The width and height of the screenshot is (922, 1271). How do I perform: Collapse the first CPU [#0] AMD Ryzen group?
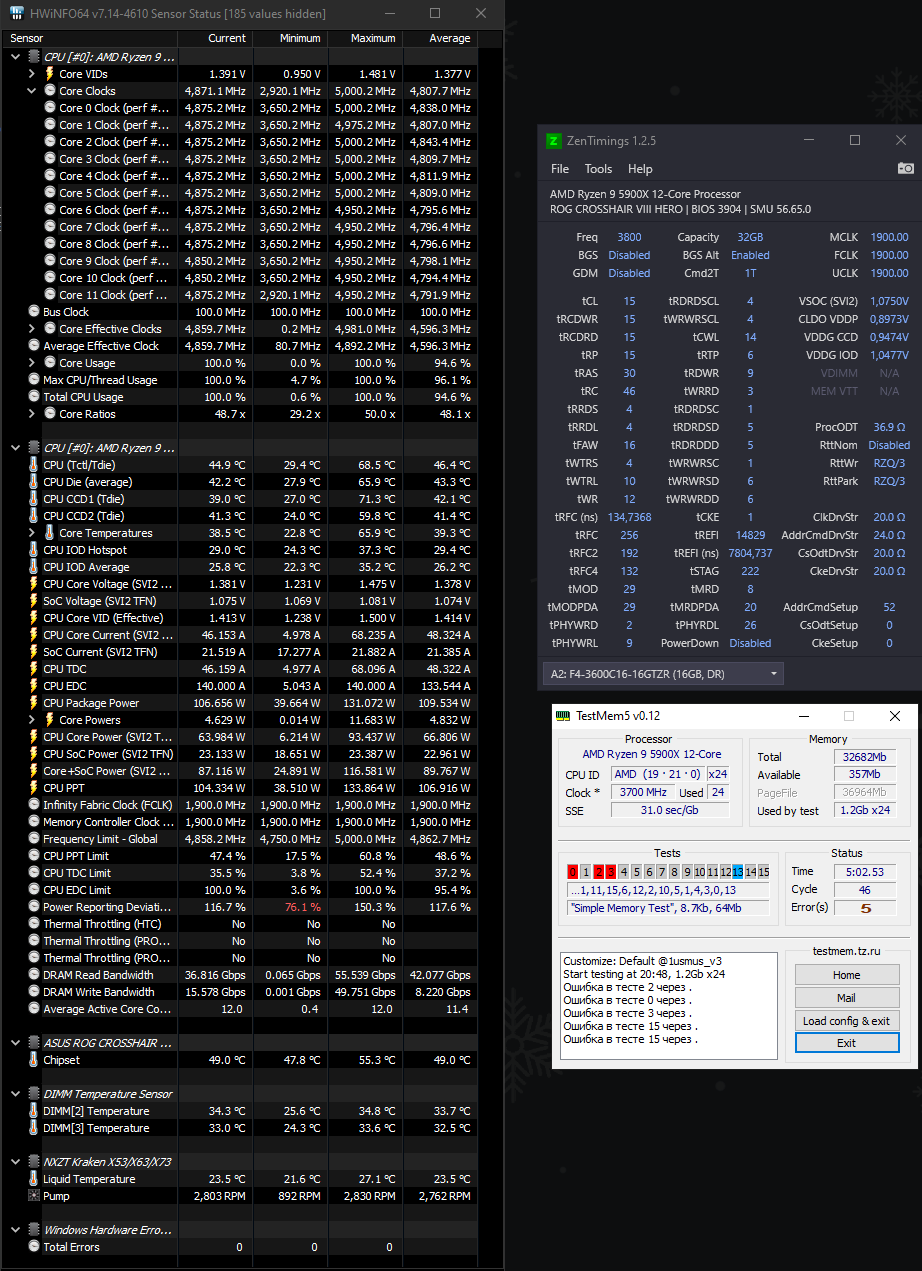[15, 57]
